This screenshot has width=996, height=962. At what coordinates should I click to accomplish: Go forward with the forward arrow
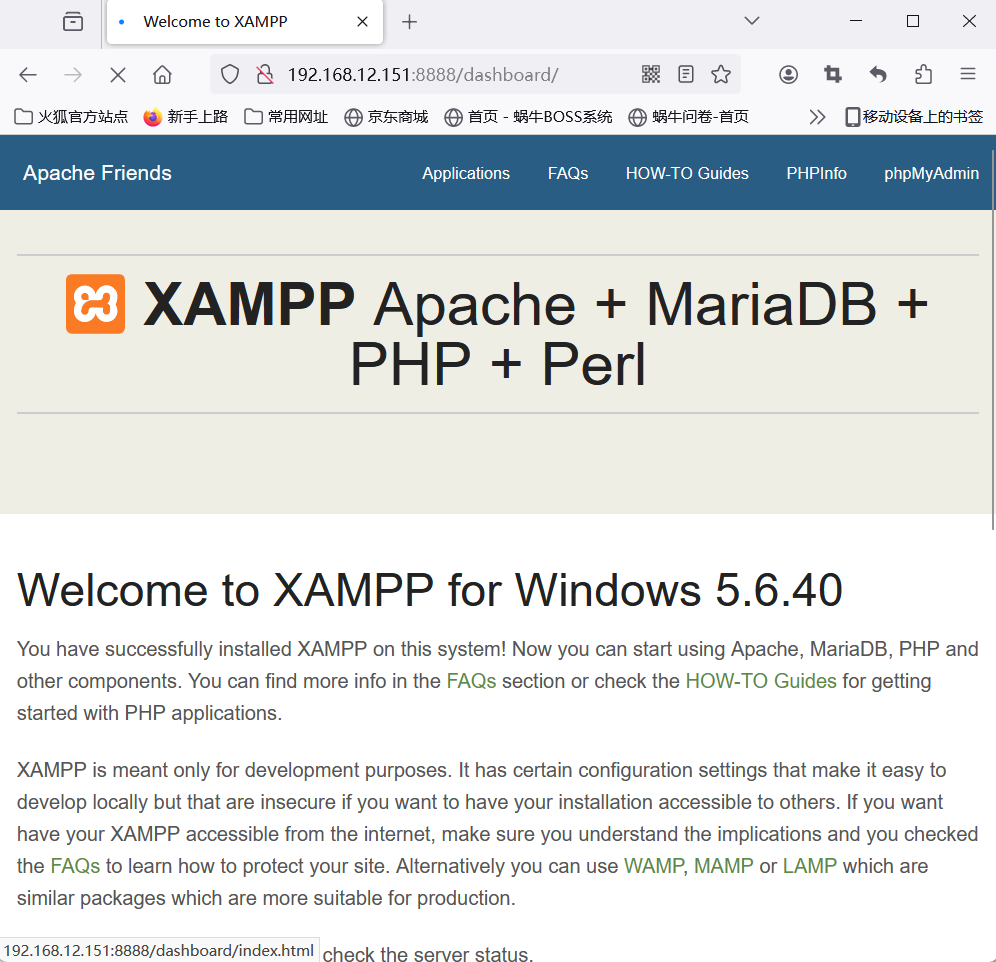pyautogui.click(x=73, y=75)
